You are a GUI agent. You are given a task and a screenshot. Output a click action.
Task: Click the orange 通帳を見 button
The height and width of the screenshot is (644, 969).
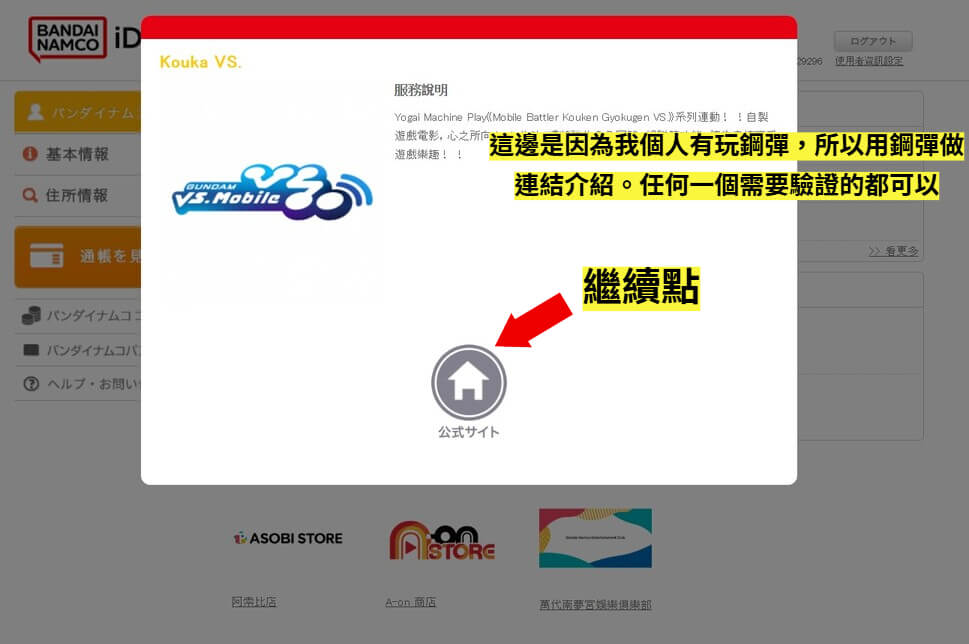[78, 256]
